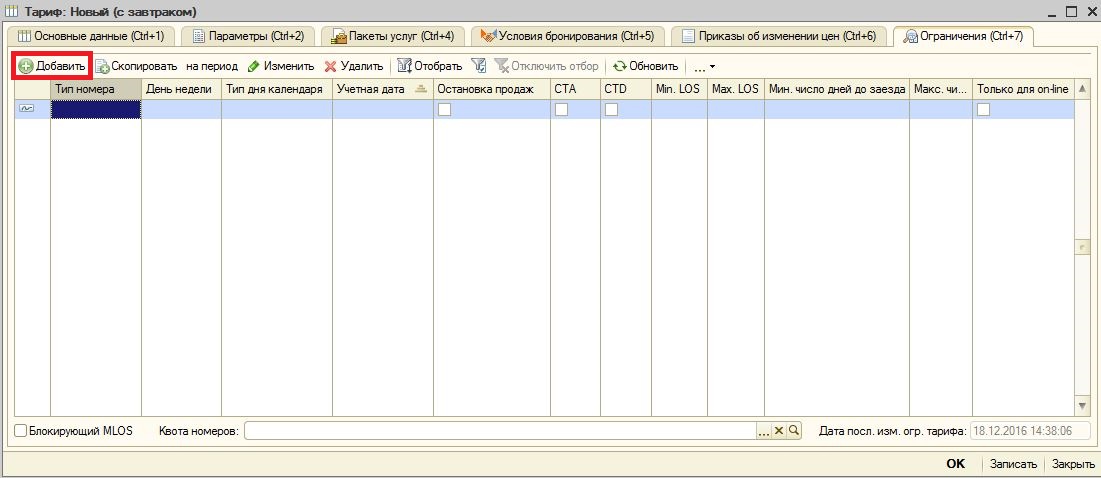The width and height of the screenshot is (1101, 478).
Task: Enable the Блокирующий MLOS checkbox
Action: [21, 430]
